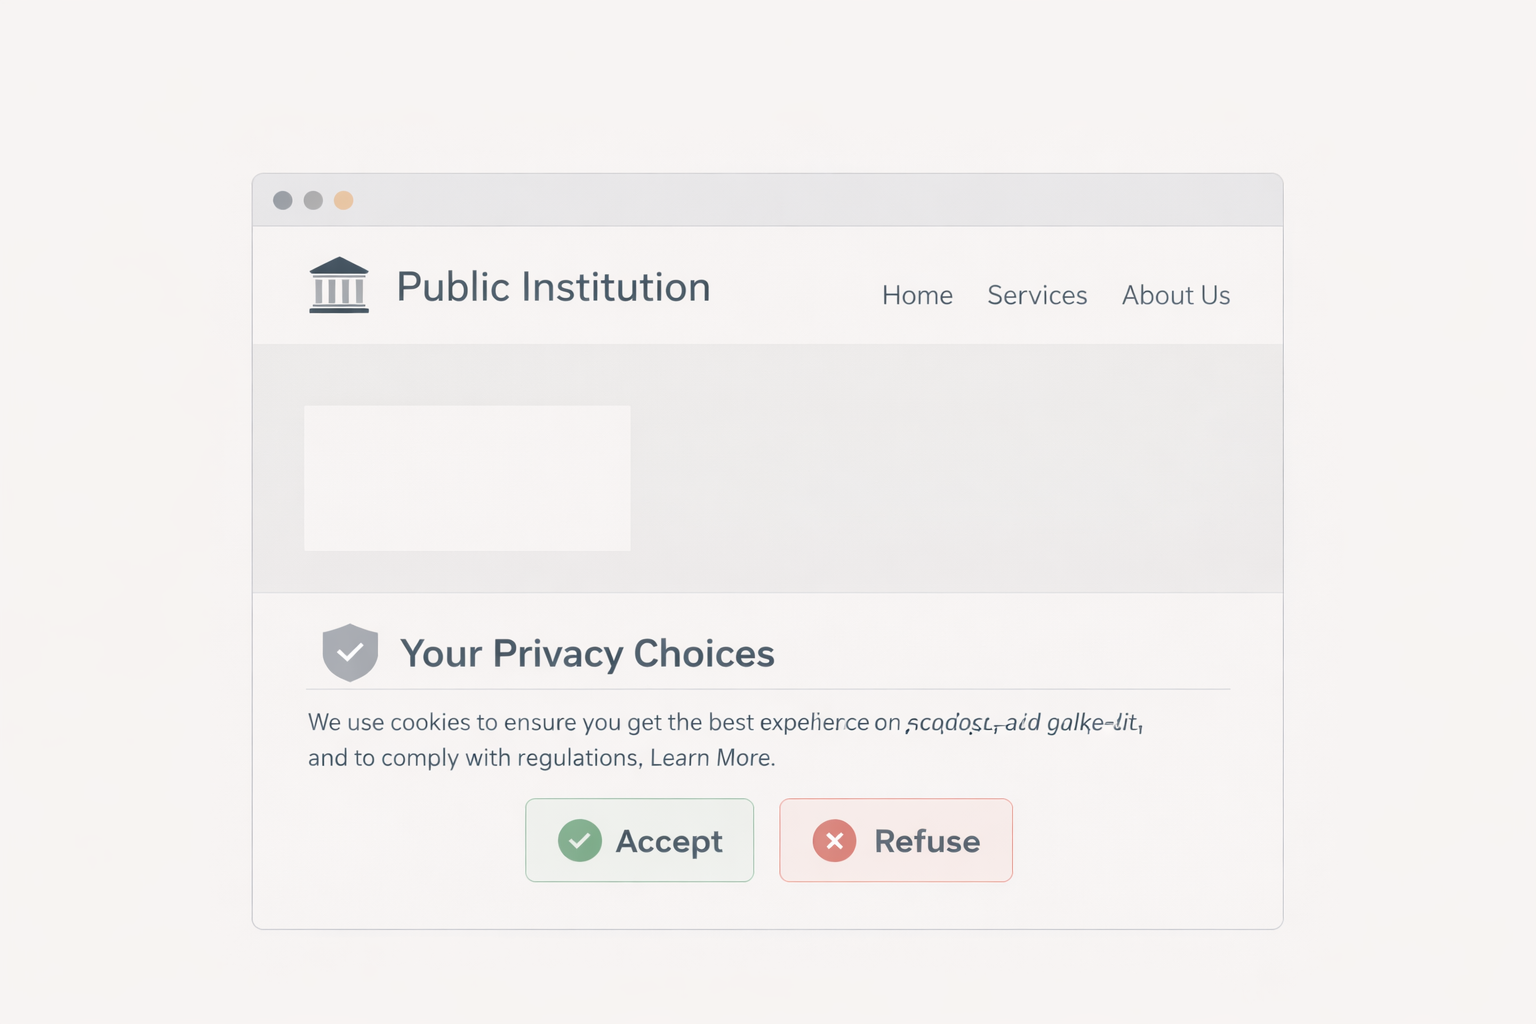Select the white placeholder box in banner
Image resolution: width=1536 pixels, height=1024 pixels.
click(x=467, y=478)
